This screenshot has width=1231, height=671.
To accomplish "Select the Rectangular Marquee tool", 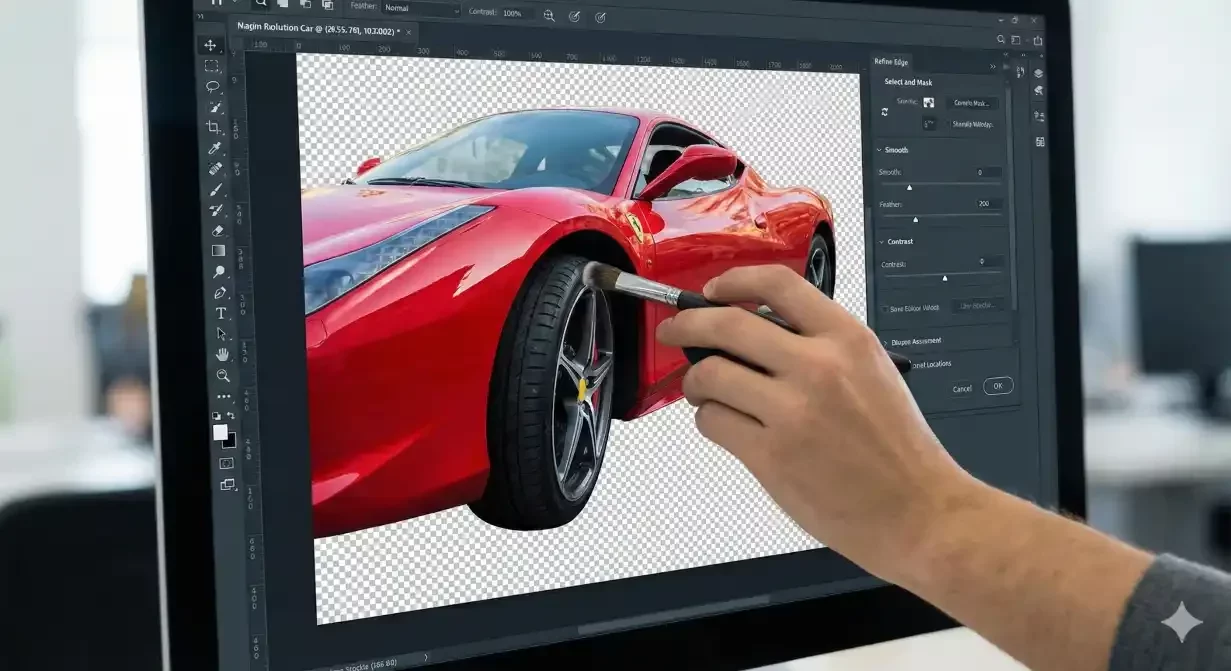I will click(212, 66).
